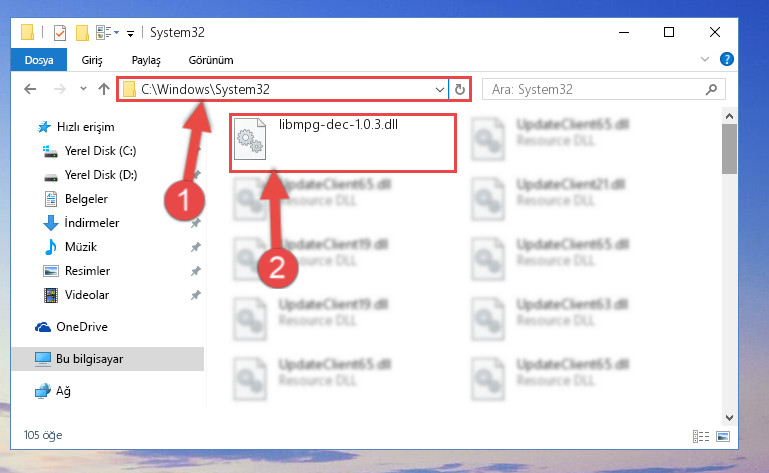This screenshot has height=473, width=769.
Task: Click the Up one level arrow
Action: click(x=103, y=89)
